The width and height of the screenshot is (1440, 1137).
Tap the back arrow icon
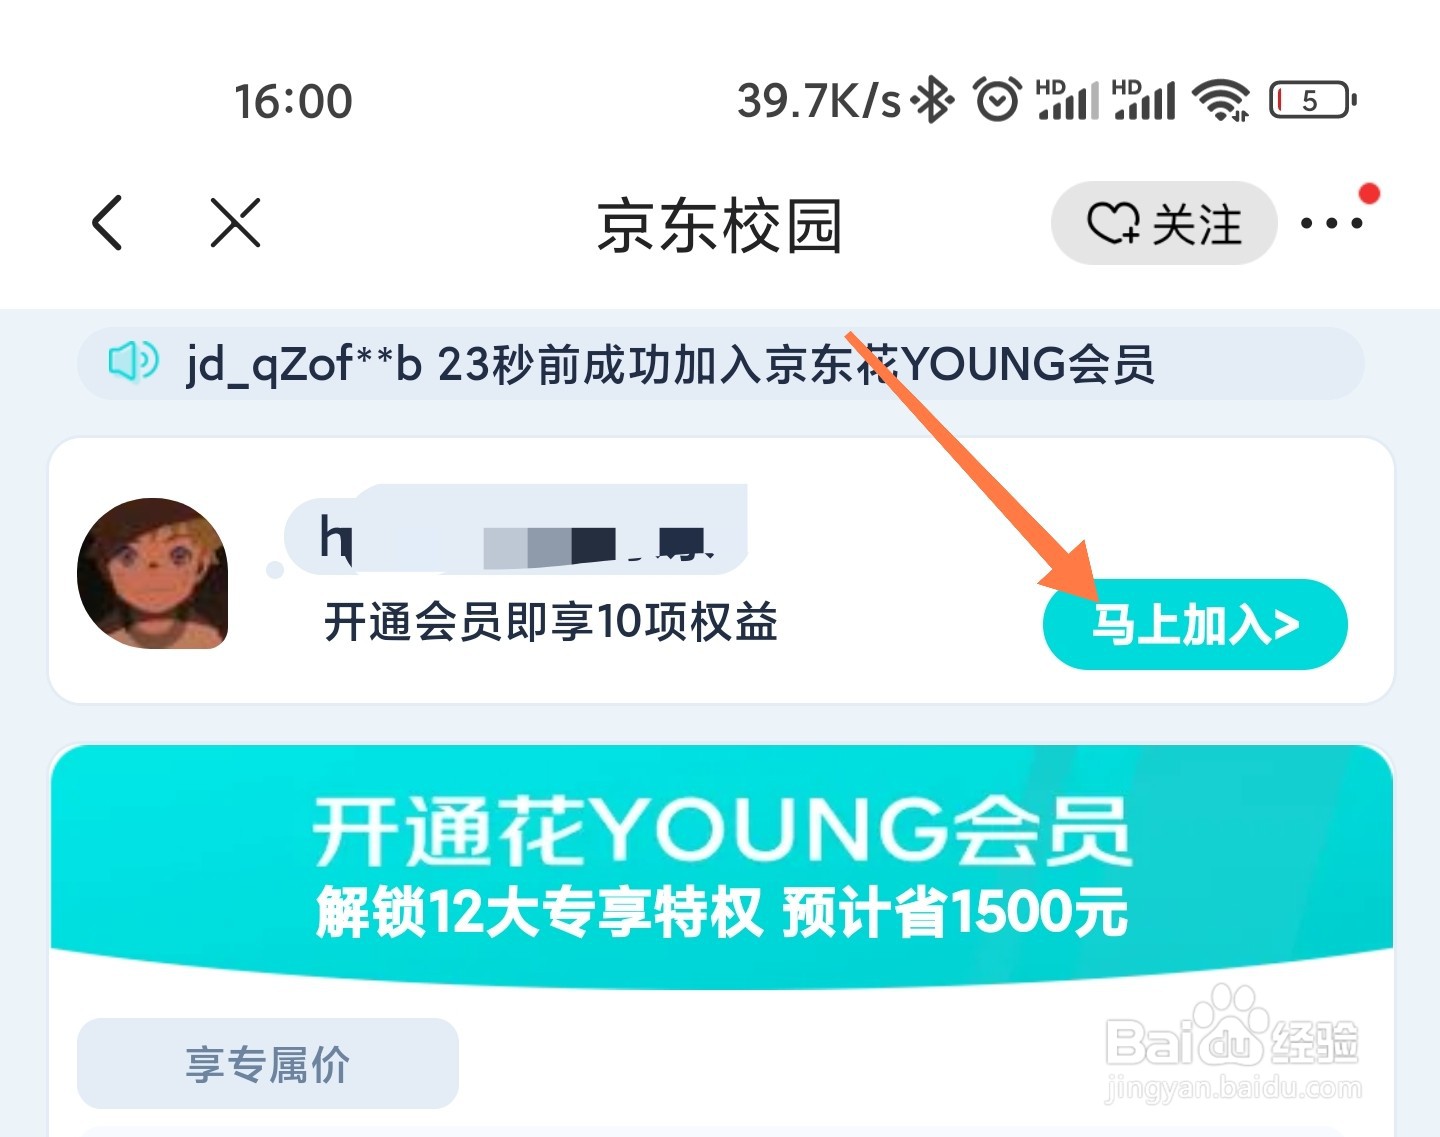coord(107,222)
